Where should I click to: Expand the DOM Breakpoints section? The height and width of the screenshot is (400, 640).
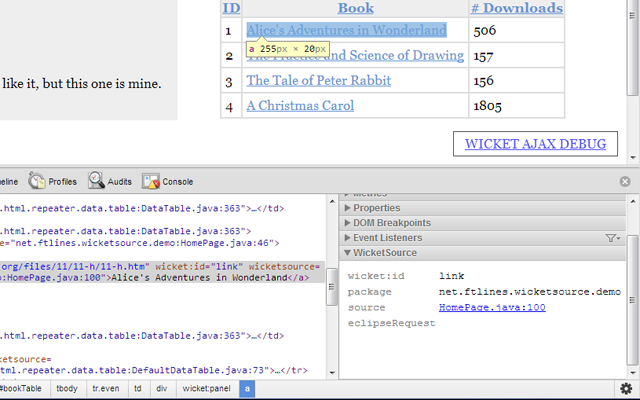pos(482,223)
